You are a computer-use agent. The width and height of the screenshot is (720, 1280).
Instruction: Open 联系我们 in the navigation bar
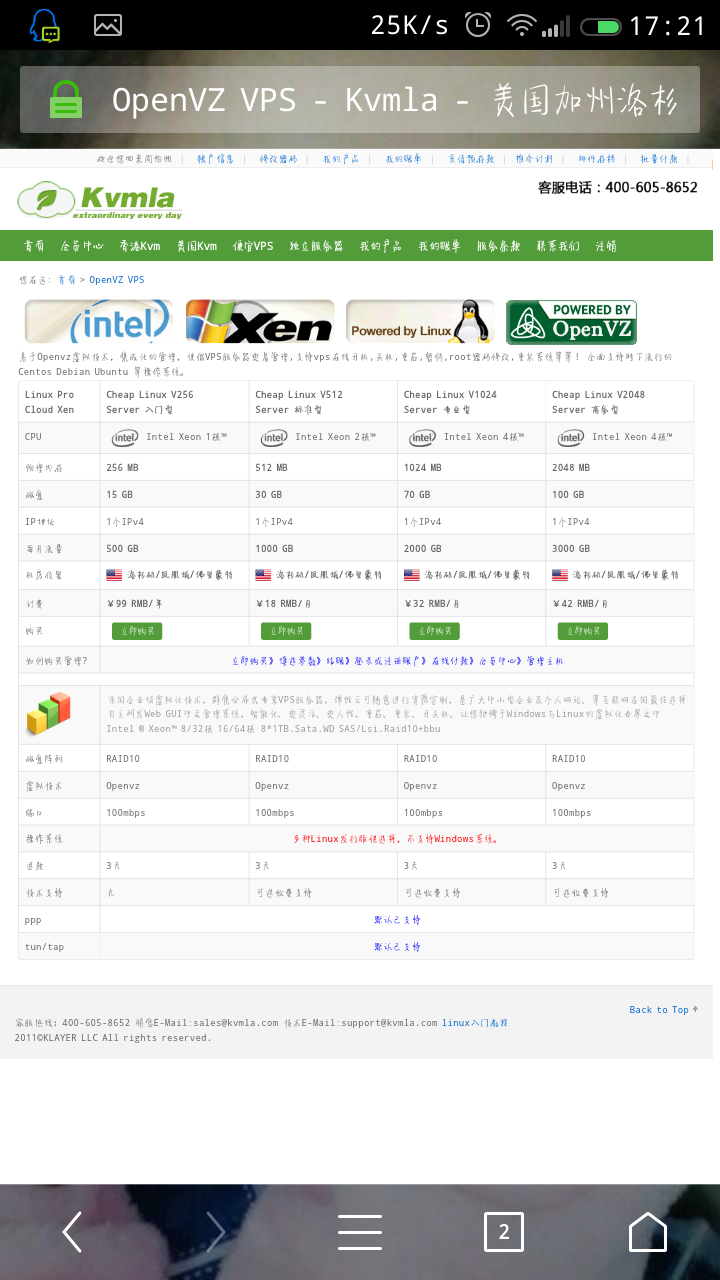(557, 246)
